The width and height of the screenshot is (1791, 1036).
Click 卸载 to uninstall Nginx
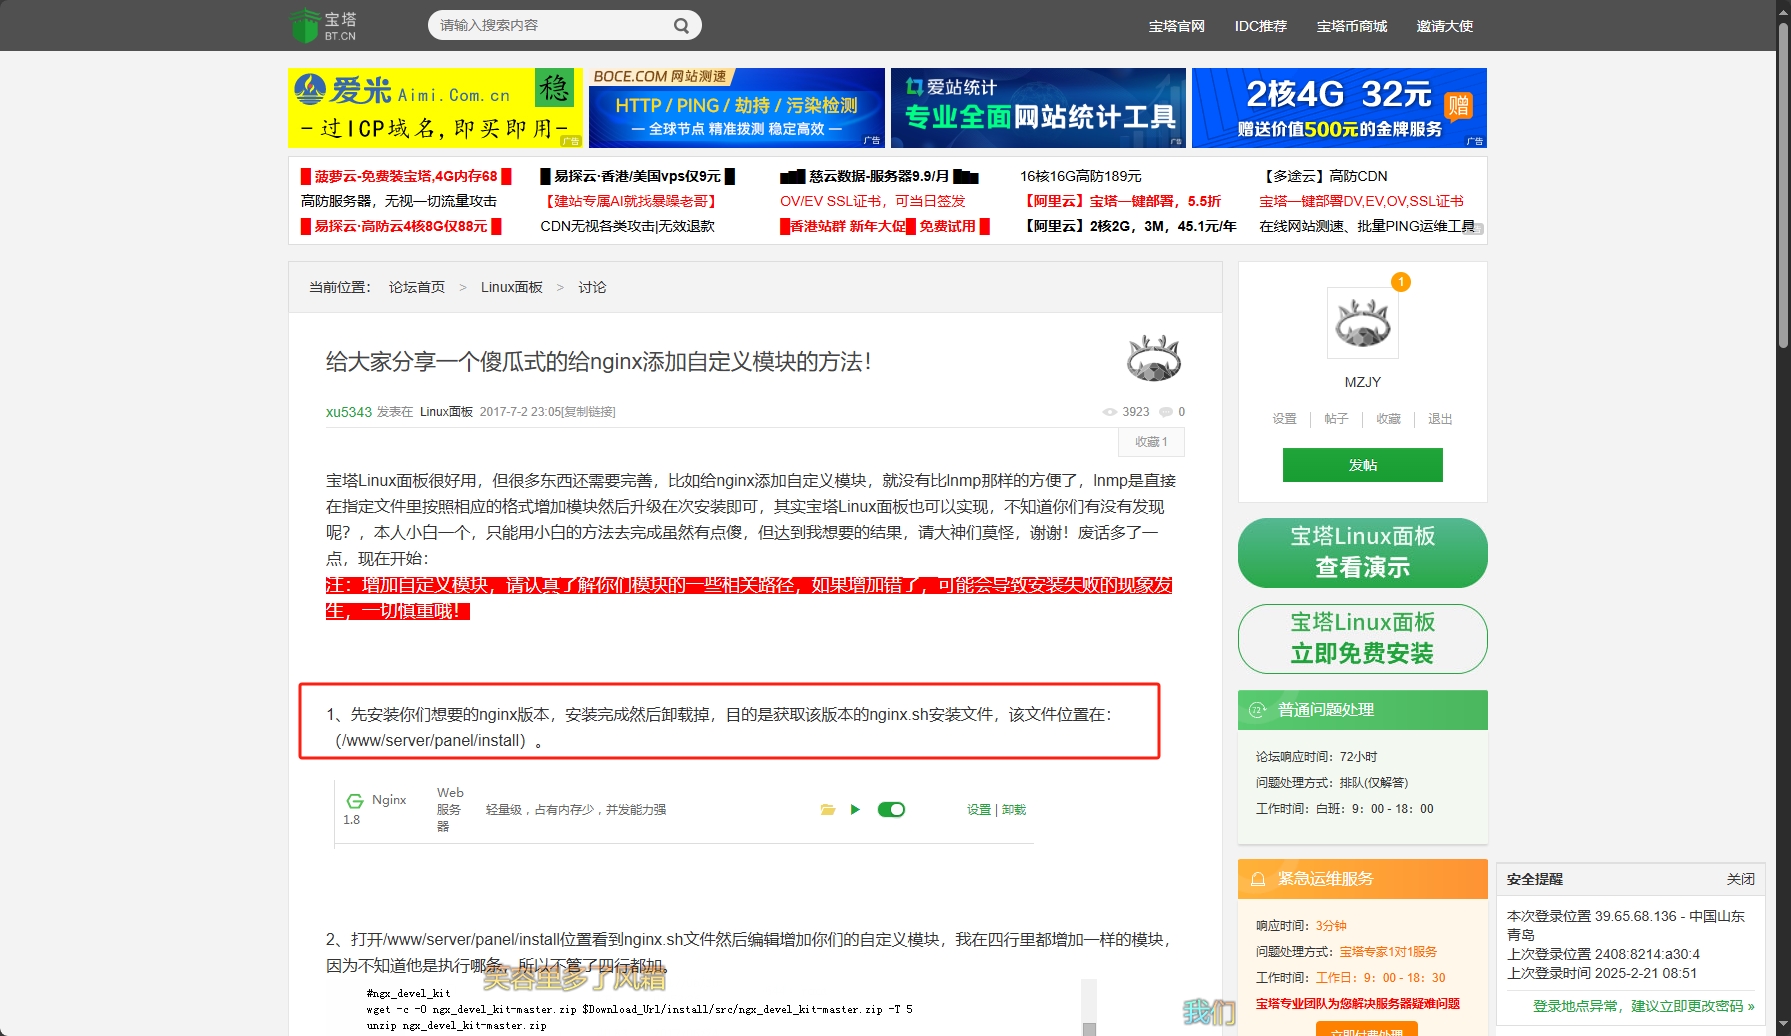pyautogui.click(x=1012, y=809)
